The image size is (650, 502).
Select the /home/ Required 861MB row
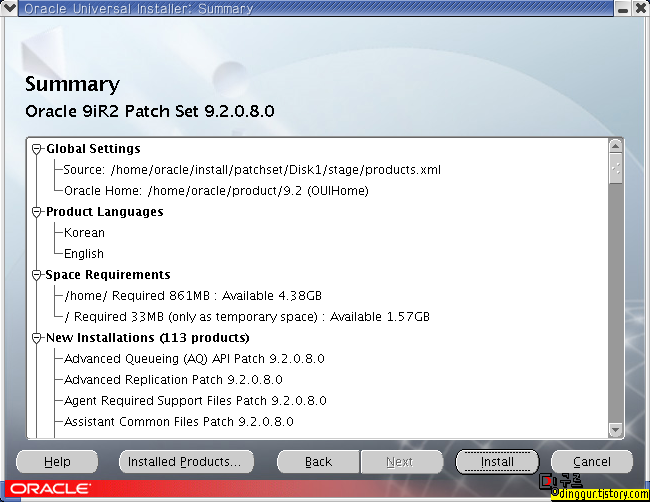pyautogui.click(x=193, y=296)
